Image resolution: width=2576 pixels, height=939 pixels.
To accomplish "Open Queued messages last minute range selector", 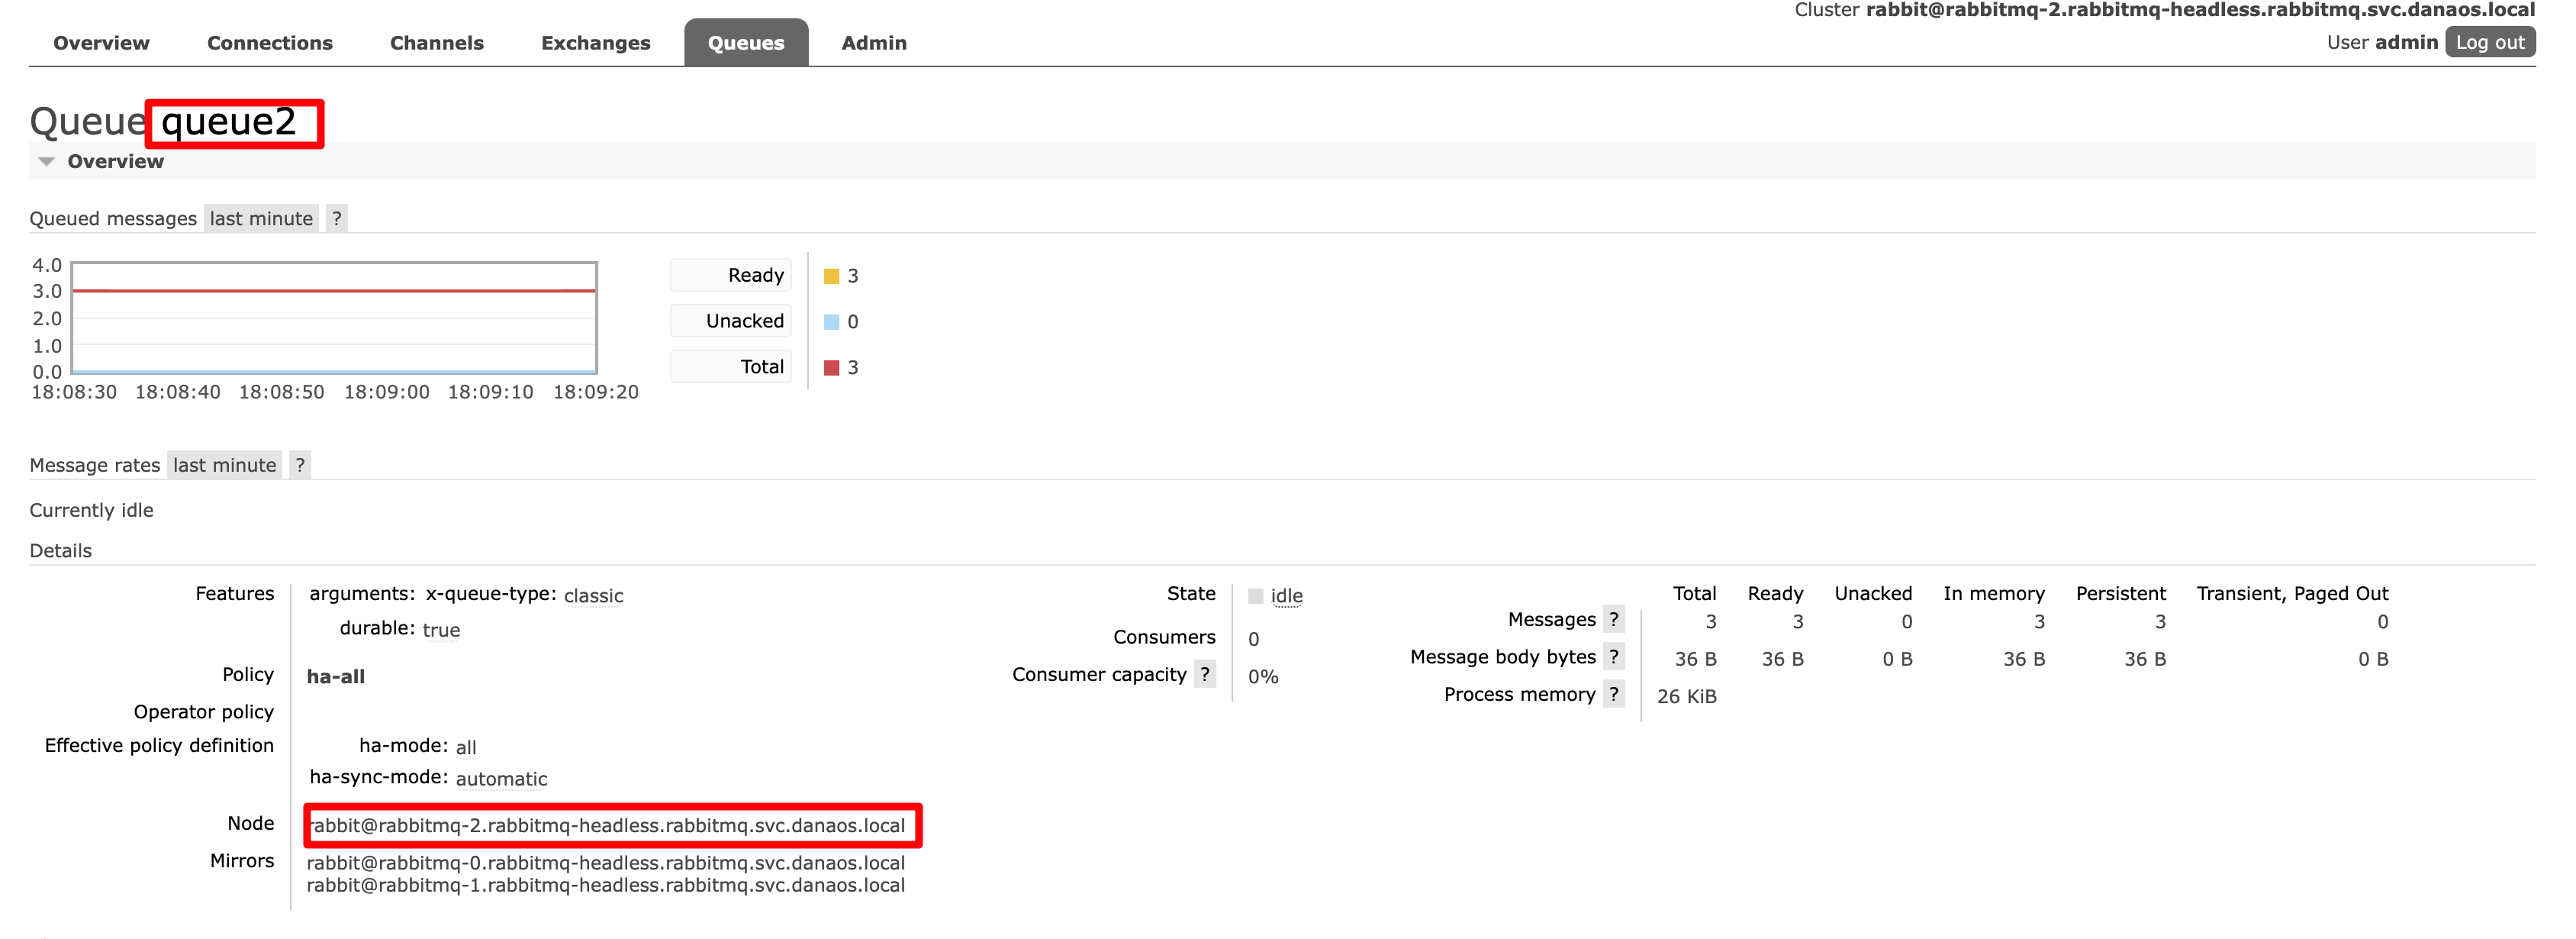I will 261,218.
